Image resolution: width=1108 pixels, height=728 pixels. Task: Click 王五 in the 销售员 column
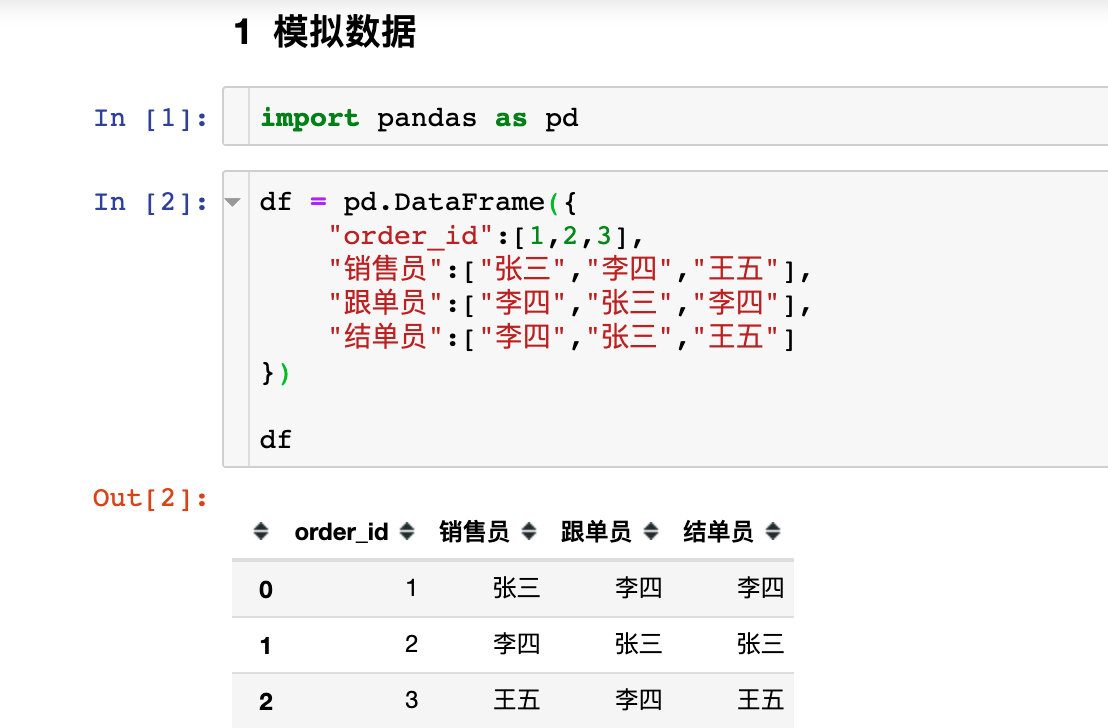516,699
